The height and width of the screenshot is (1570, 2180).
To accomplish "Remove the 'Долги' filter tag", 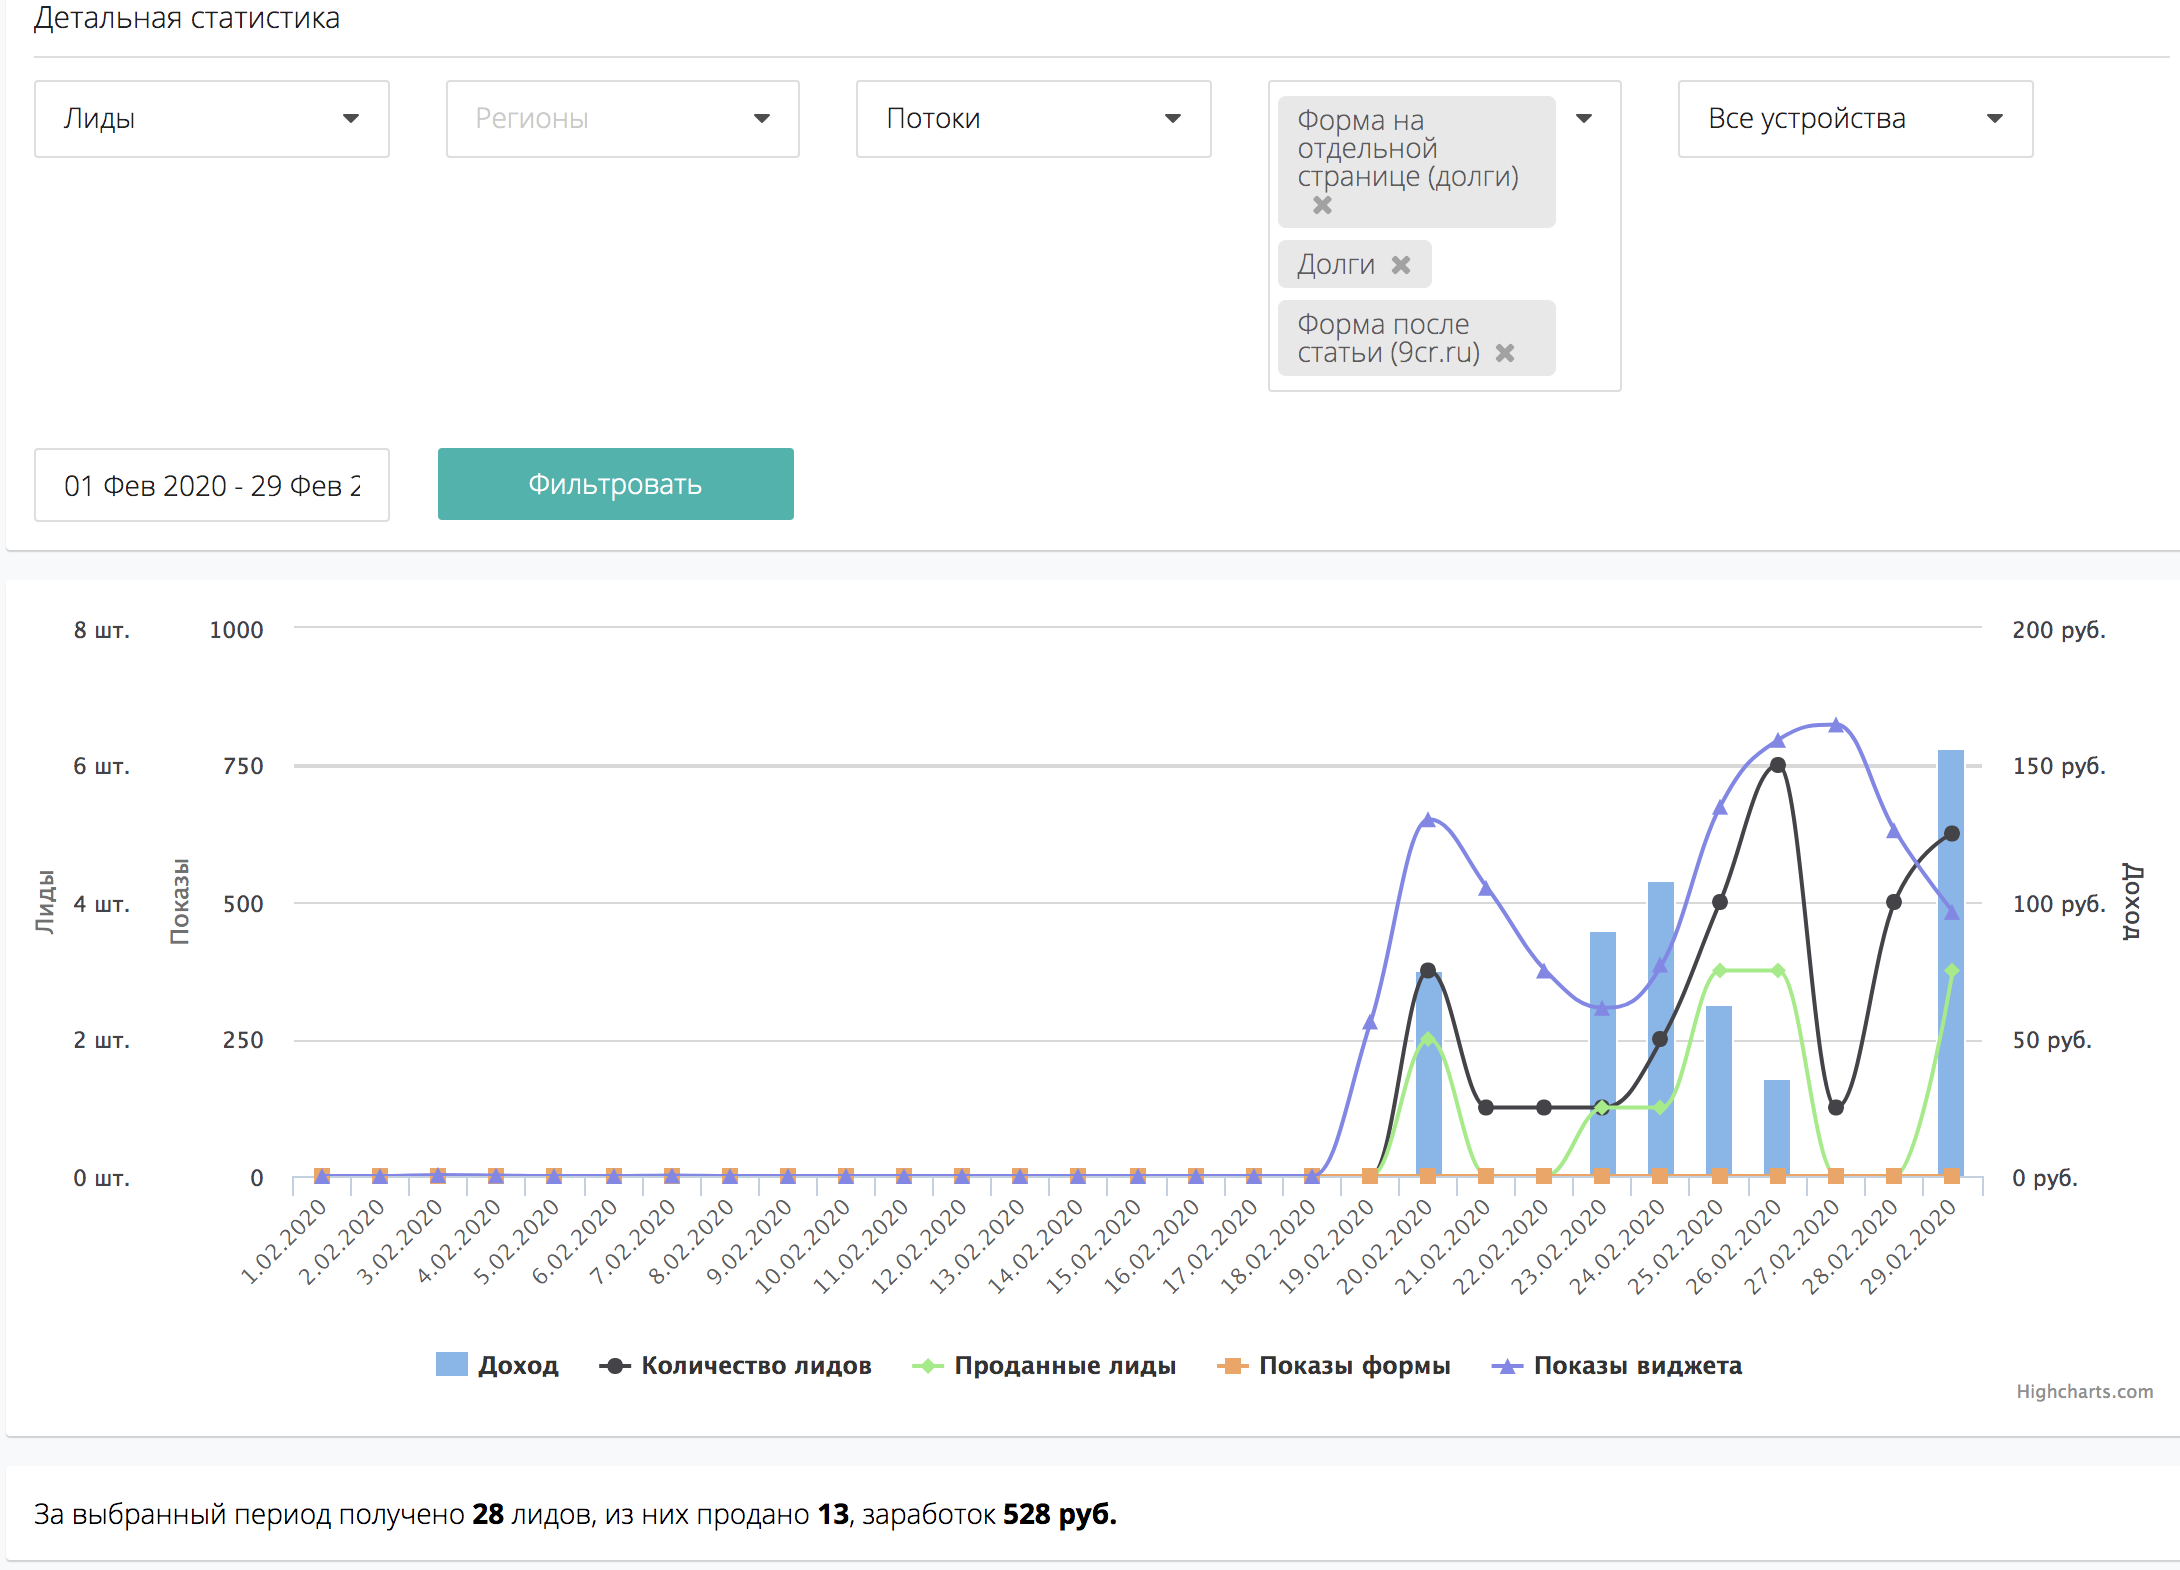I will click(x=1401, y=265).
